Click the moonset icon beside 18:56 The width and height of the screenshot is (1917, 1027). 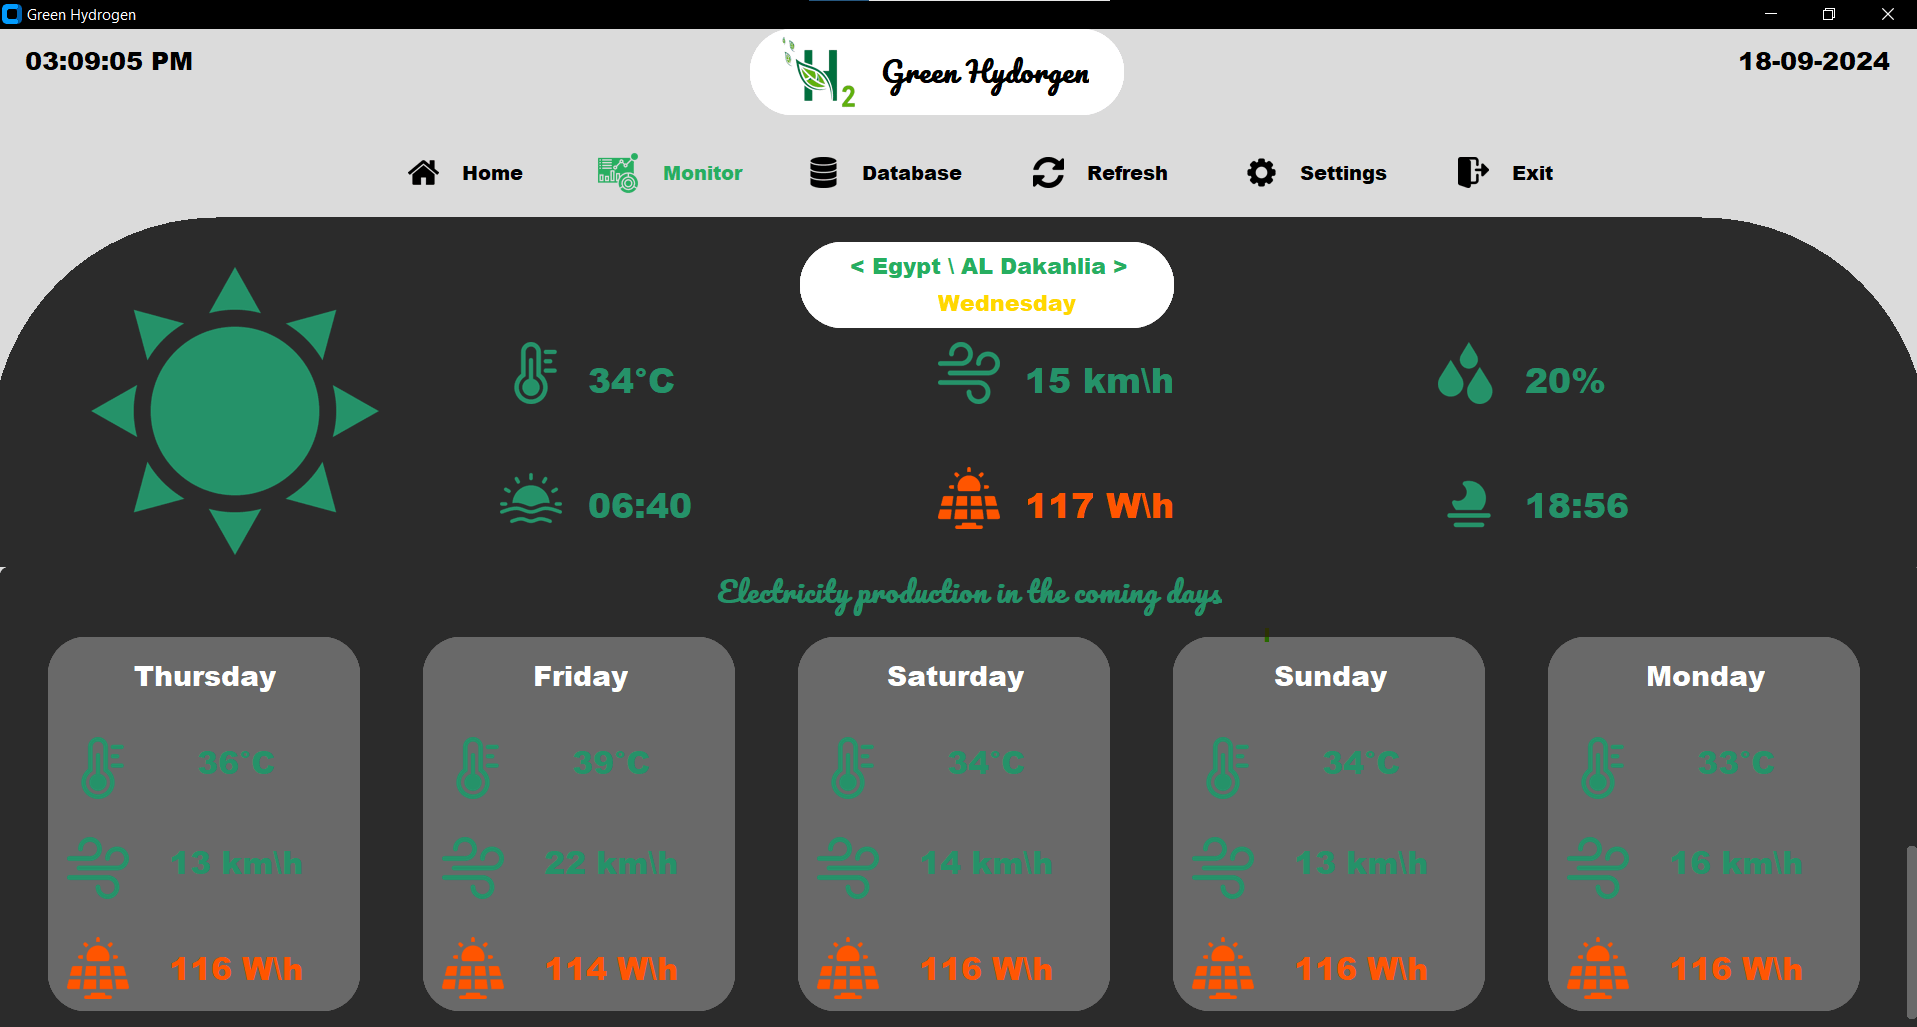point(1469,503)
